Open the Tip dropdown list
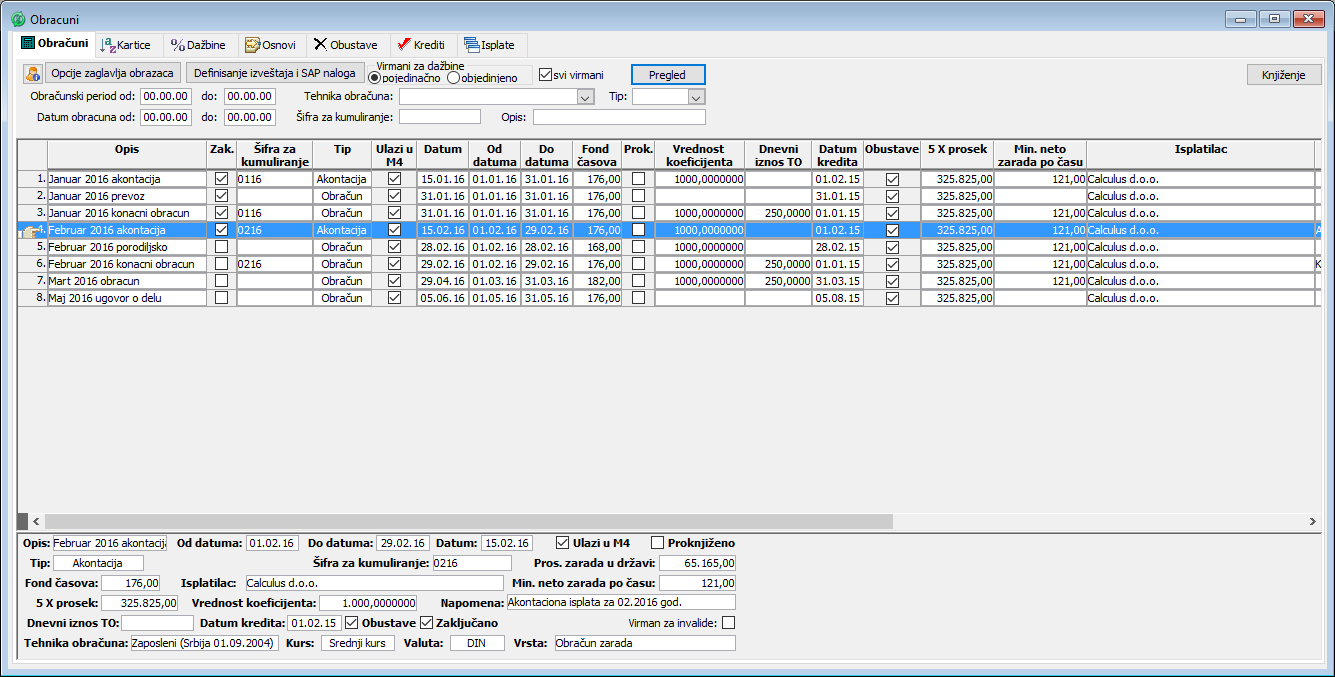Image resolution: width=1335 pixels, height=677 pixels. [696, 97]
